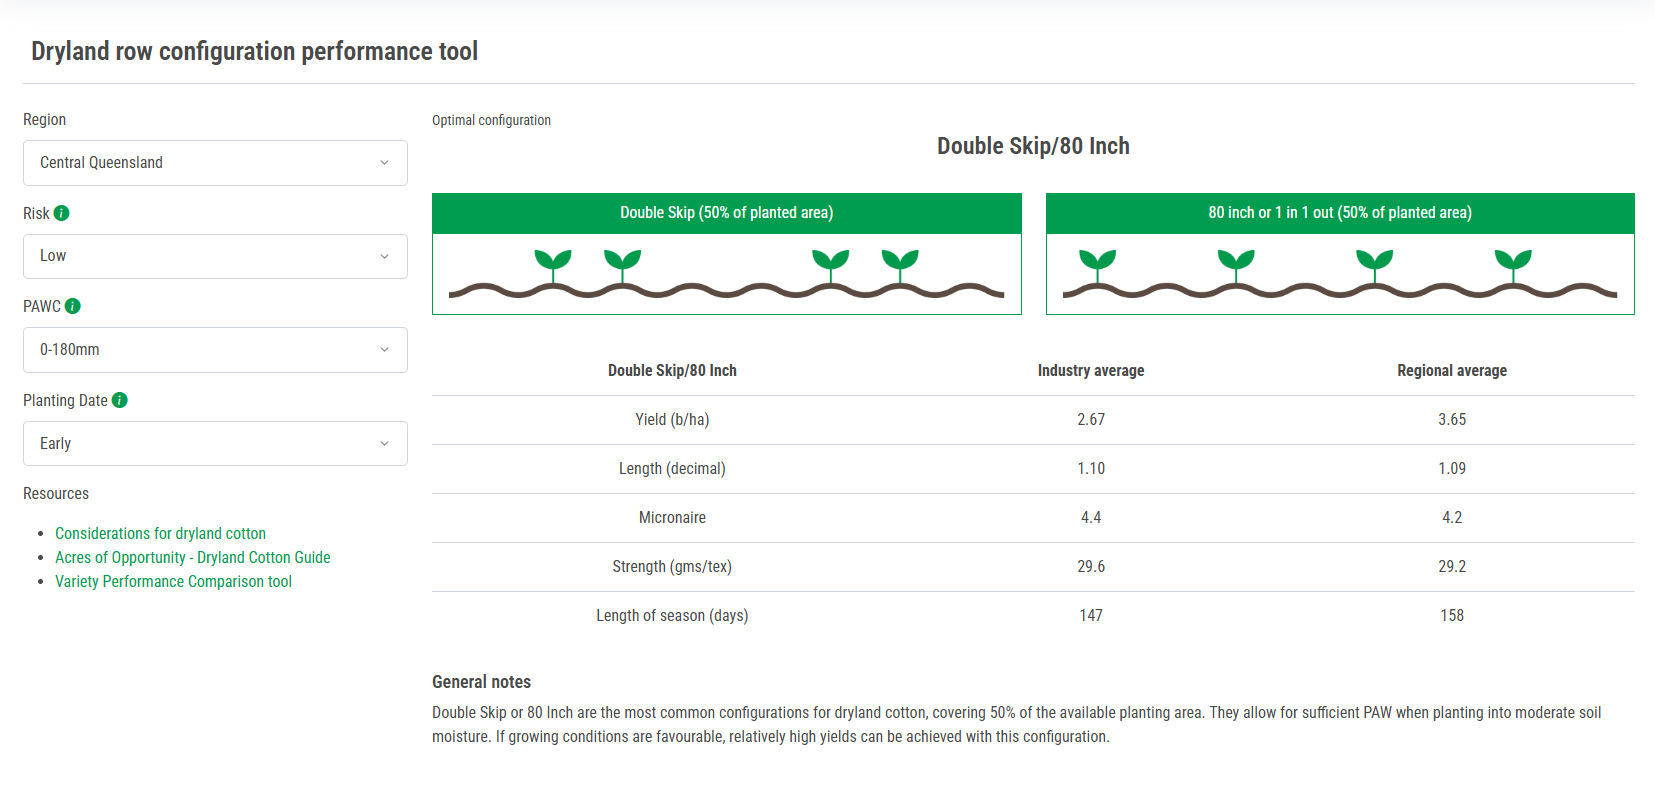
Task: Click regional length value 1.09
Action: click(x=1452, y=468)
